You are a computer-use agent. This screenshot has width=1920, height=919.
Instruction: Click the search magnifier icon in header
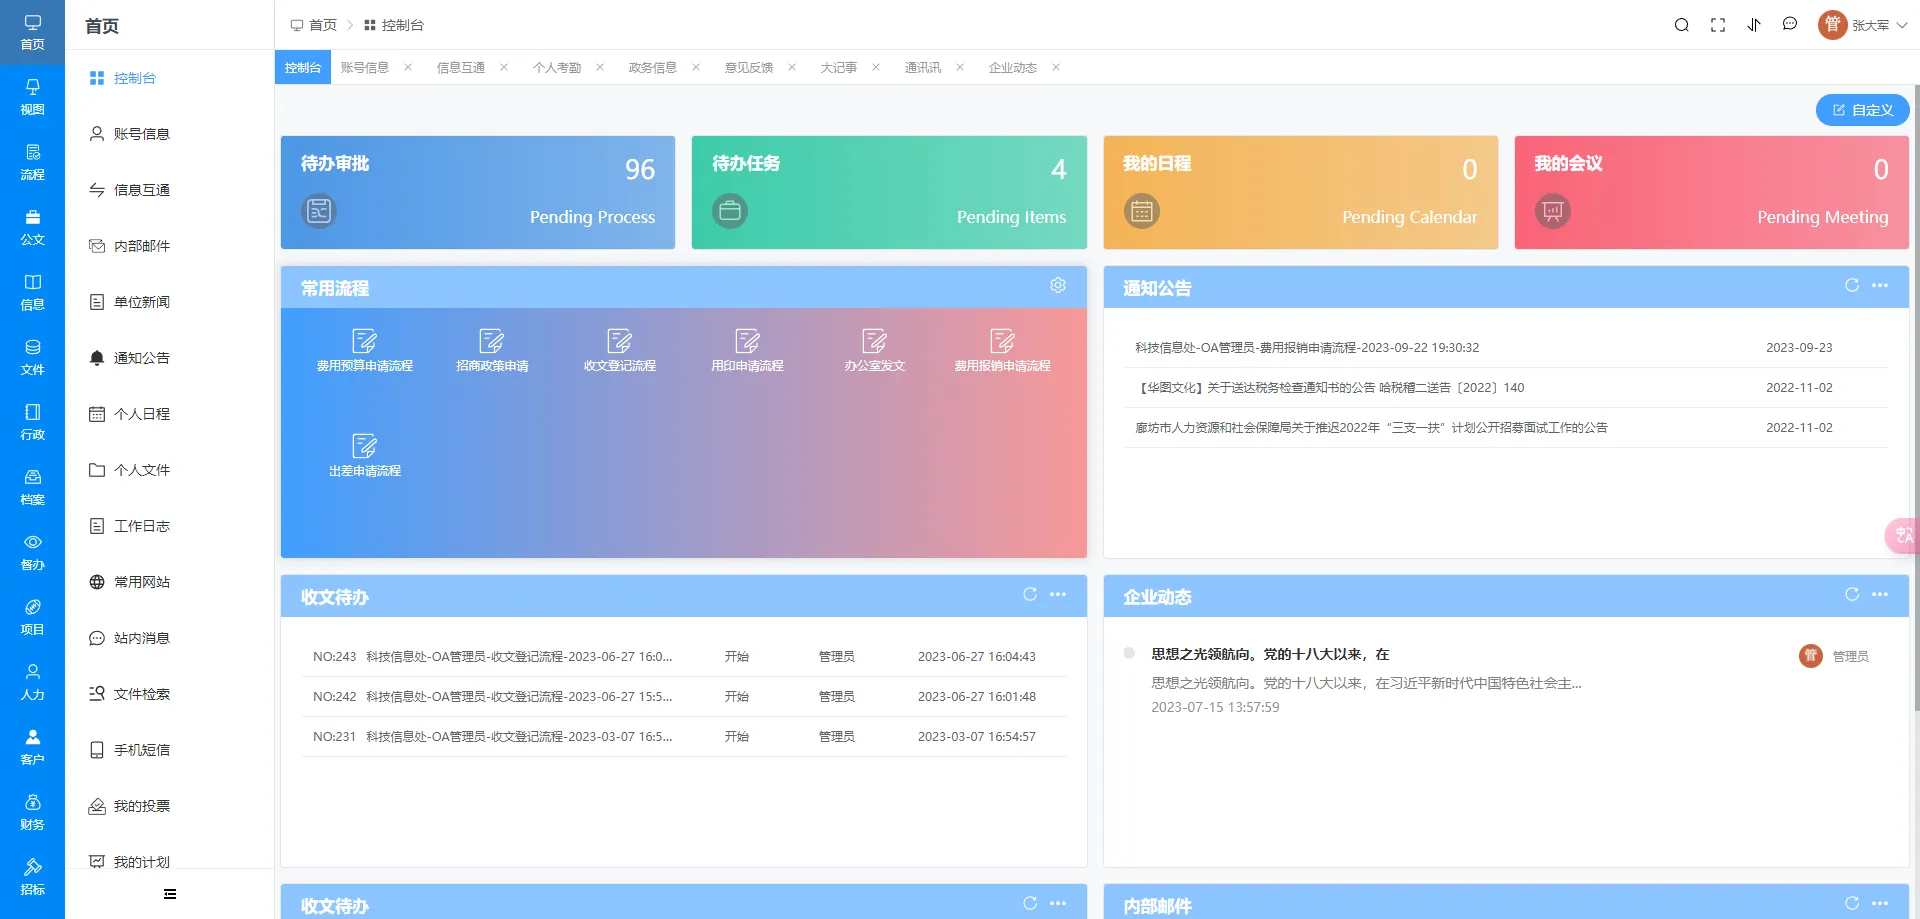pyautogui.click(x=1682, y=25)
